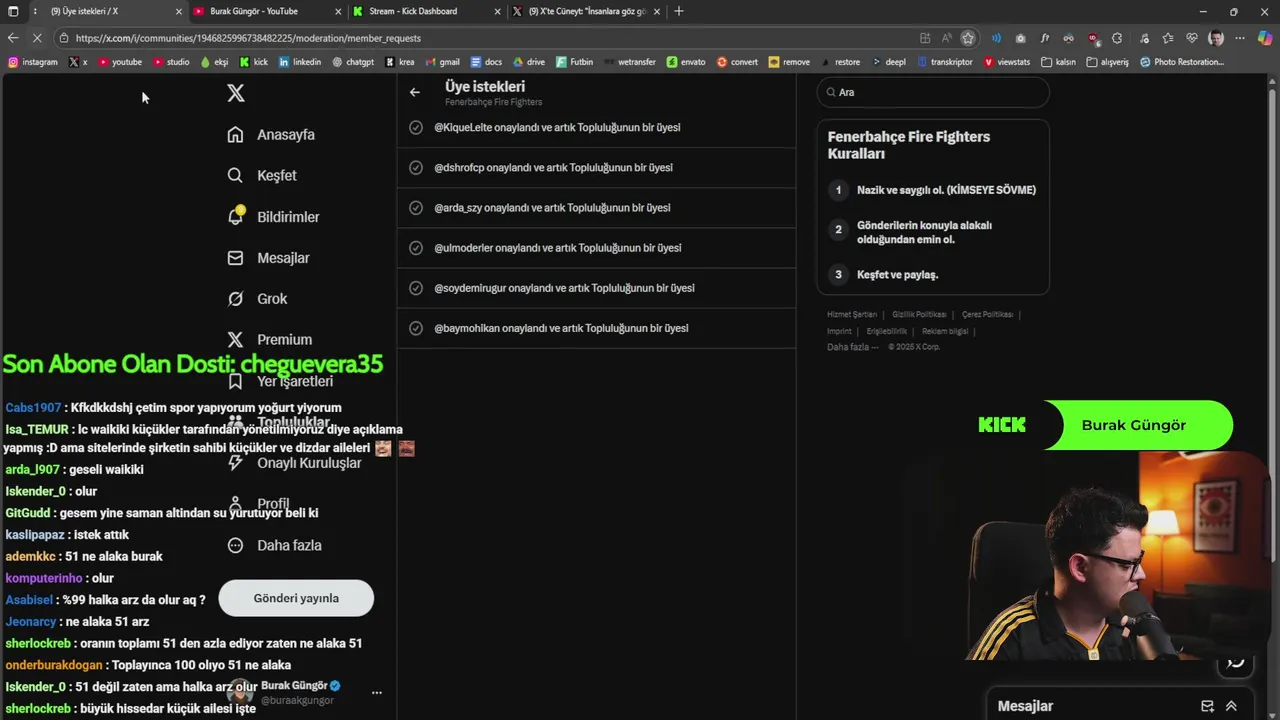
Task: Click the Anasayfa house icon
Action: (x=235, y=135)
